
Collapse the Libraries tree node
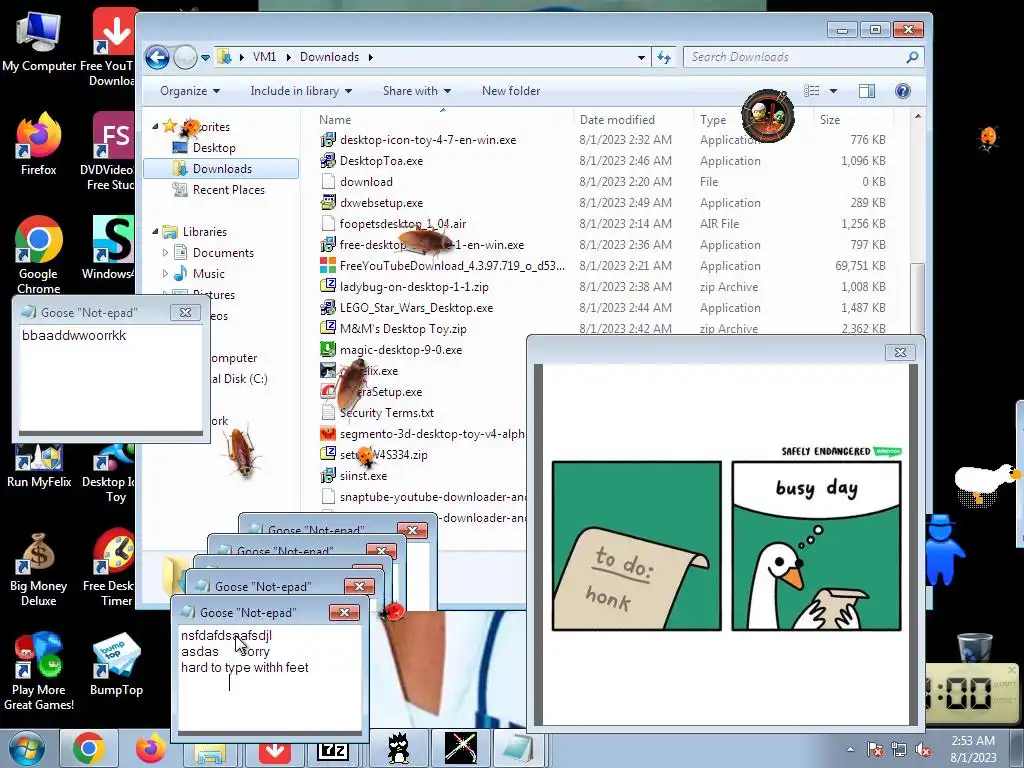[155, 231]
